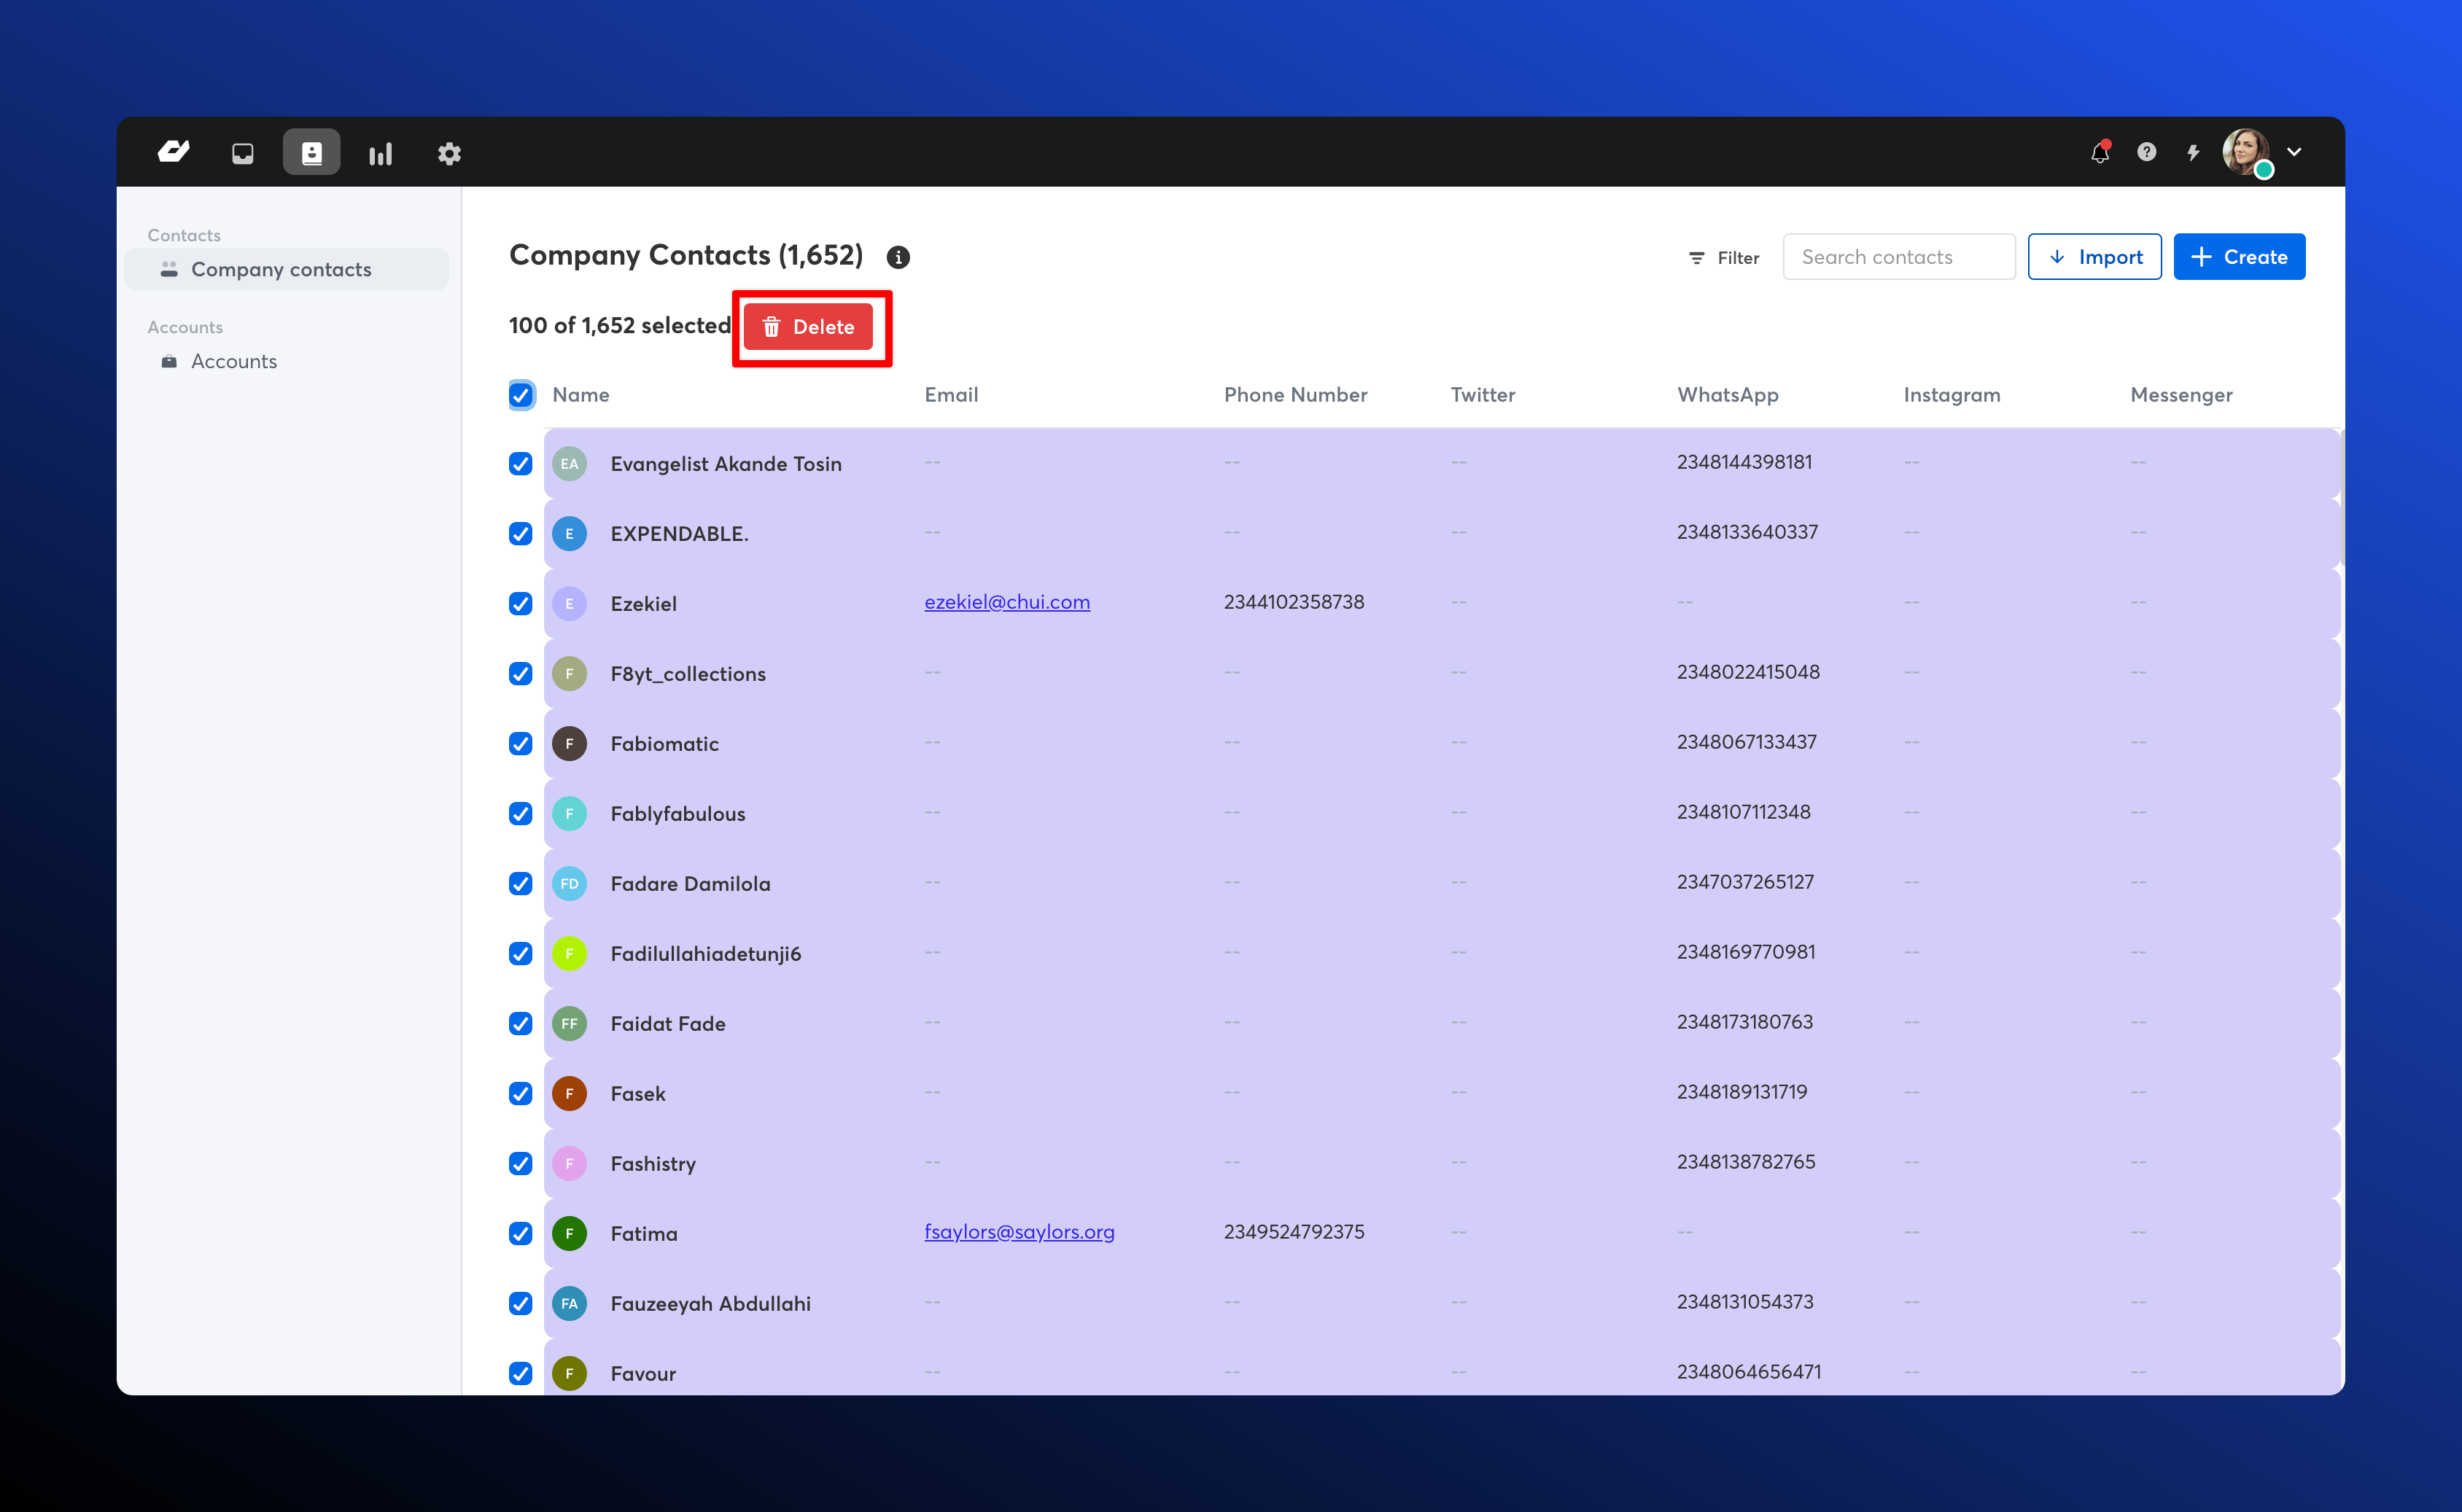Open the Filter options
Screen dimensions: 2462x1512
tap(1723, 258)
